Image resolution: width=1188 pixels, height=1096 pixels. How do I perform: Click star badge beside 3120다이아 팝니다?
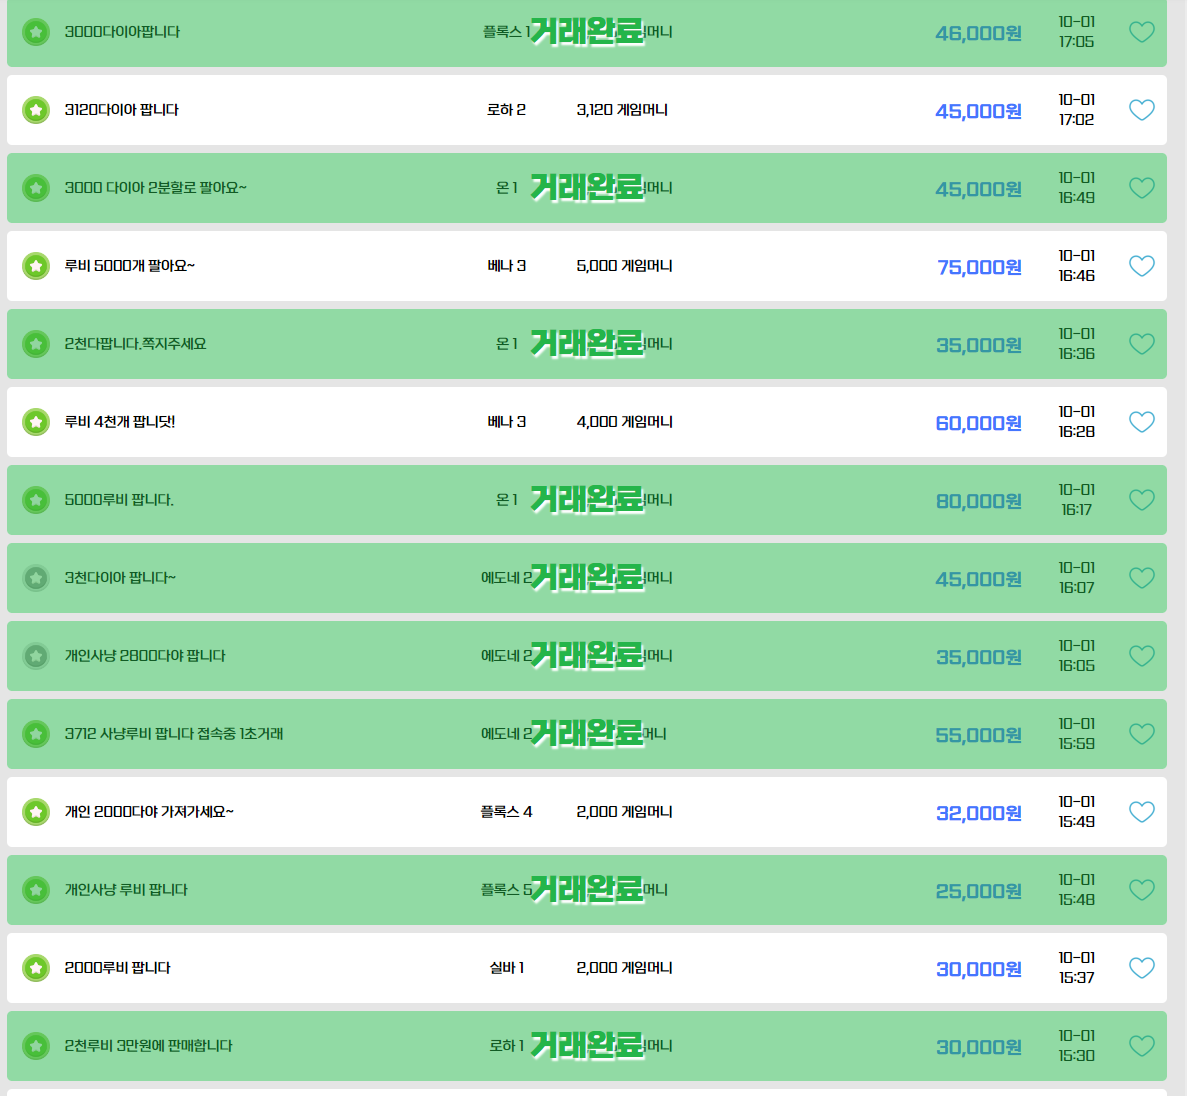click(36, 110)
